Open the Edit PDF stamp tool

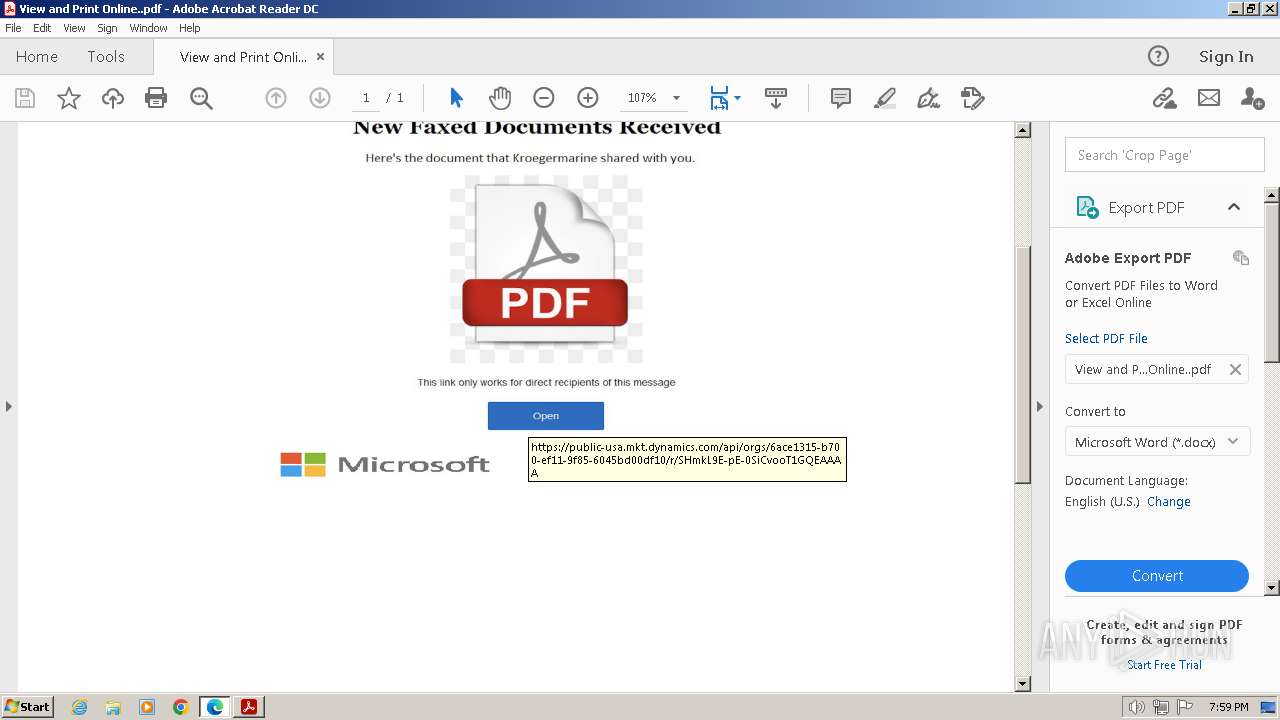coord(973,98)
